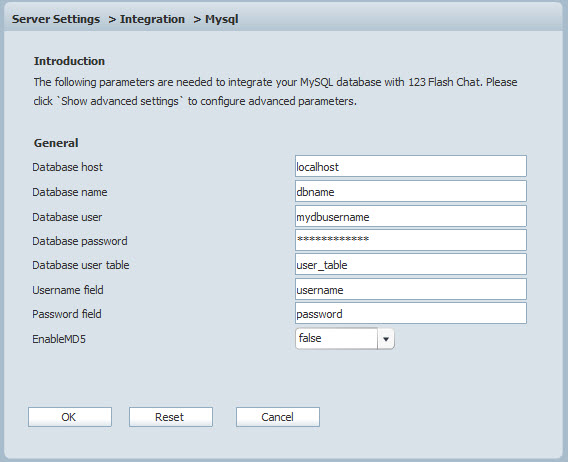Viewport: 568px width, 462px height.
Task: Edit the Database user field showing mydbusername
Action: 411,216
